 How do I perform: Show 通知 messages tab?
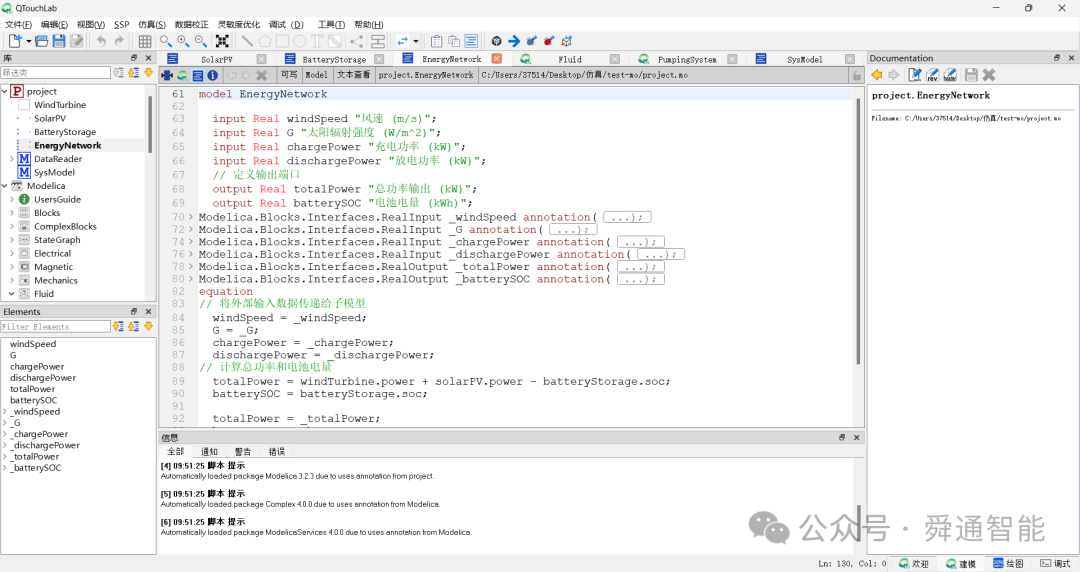[x=209, y=451]
